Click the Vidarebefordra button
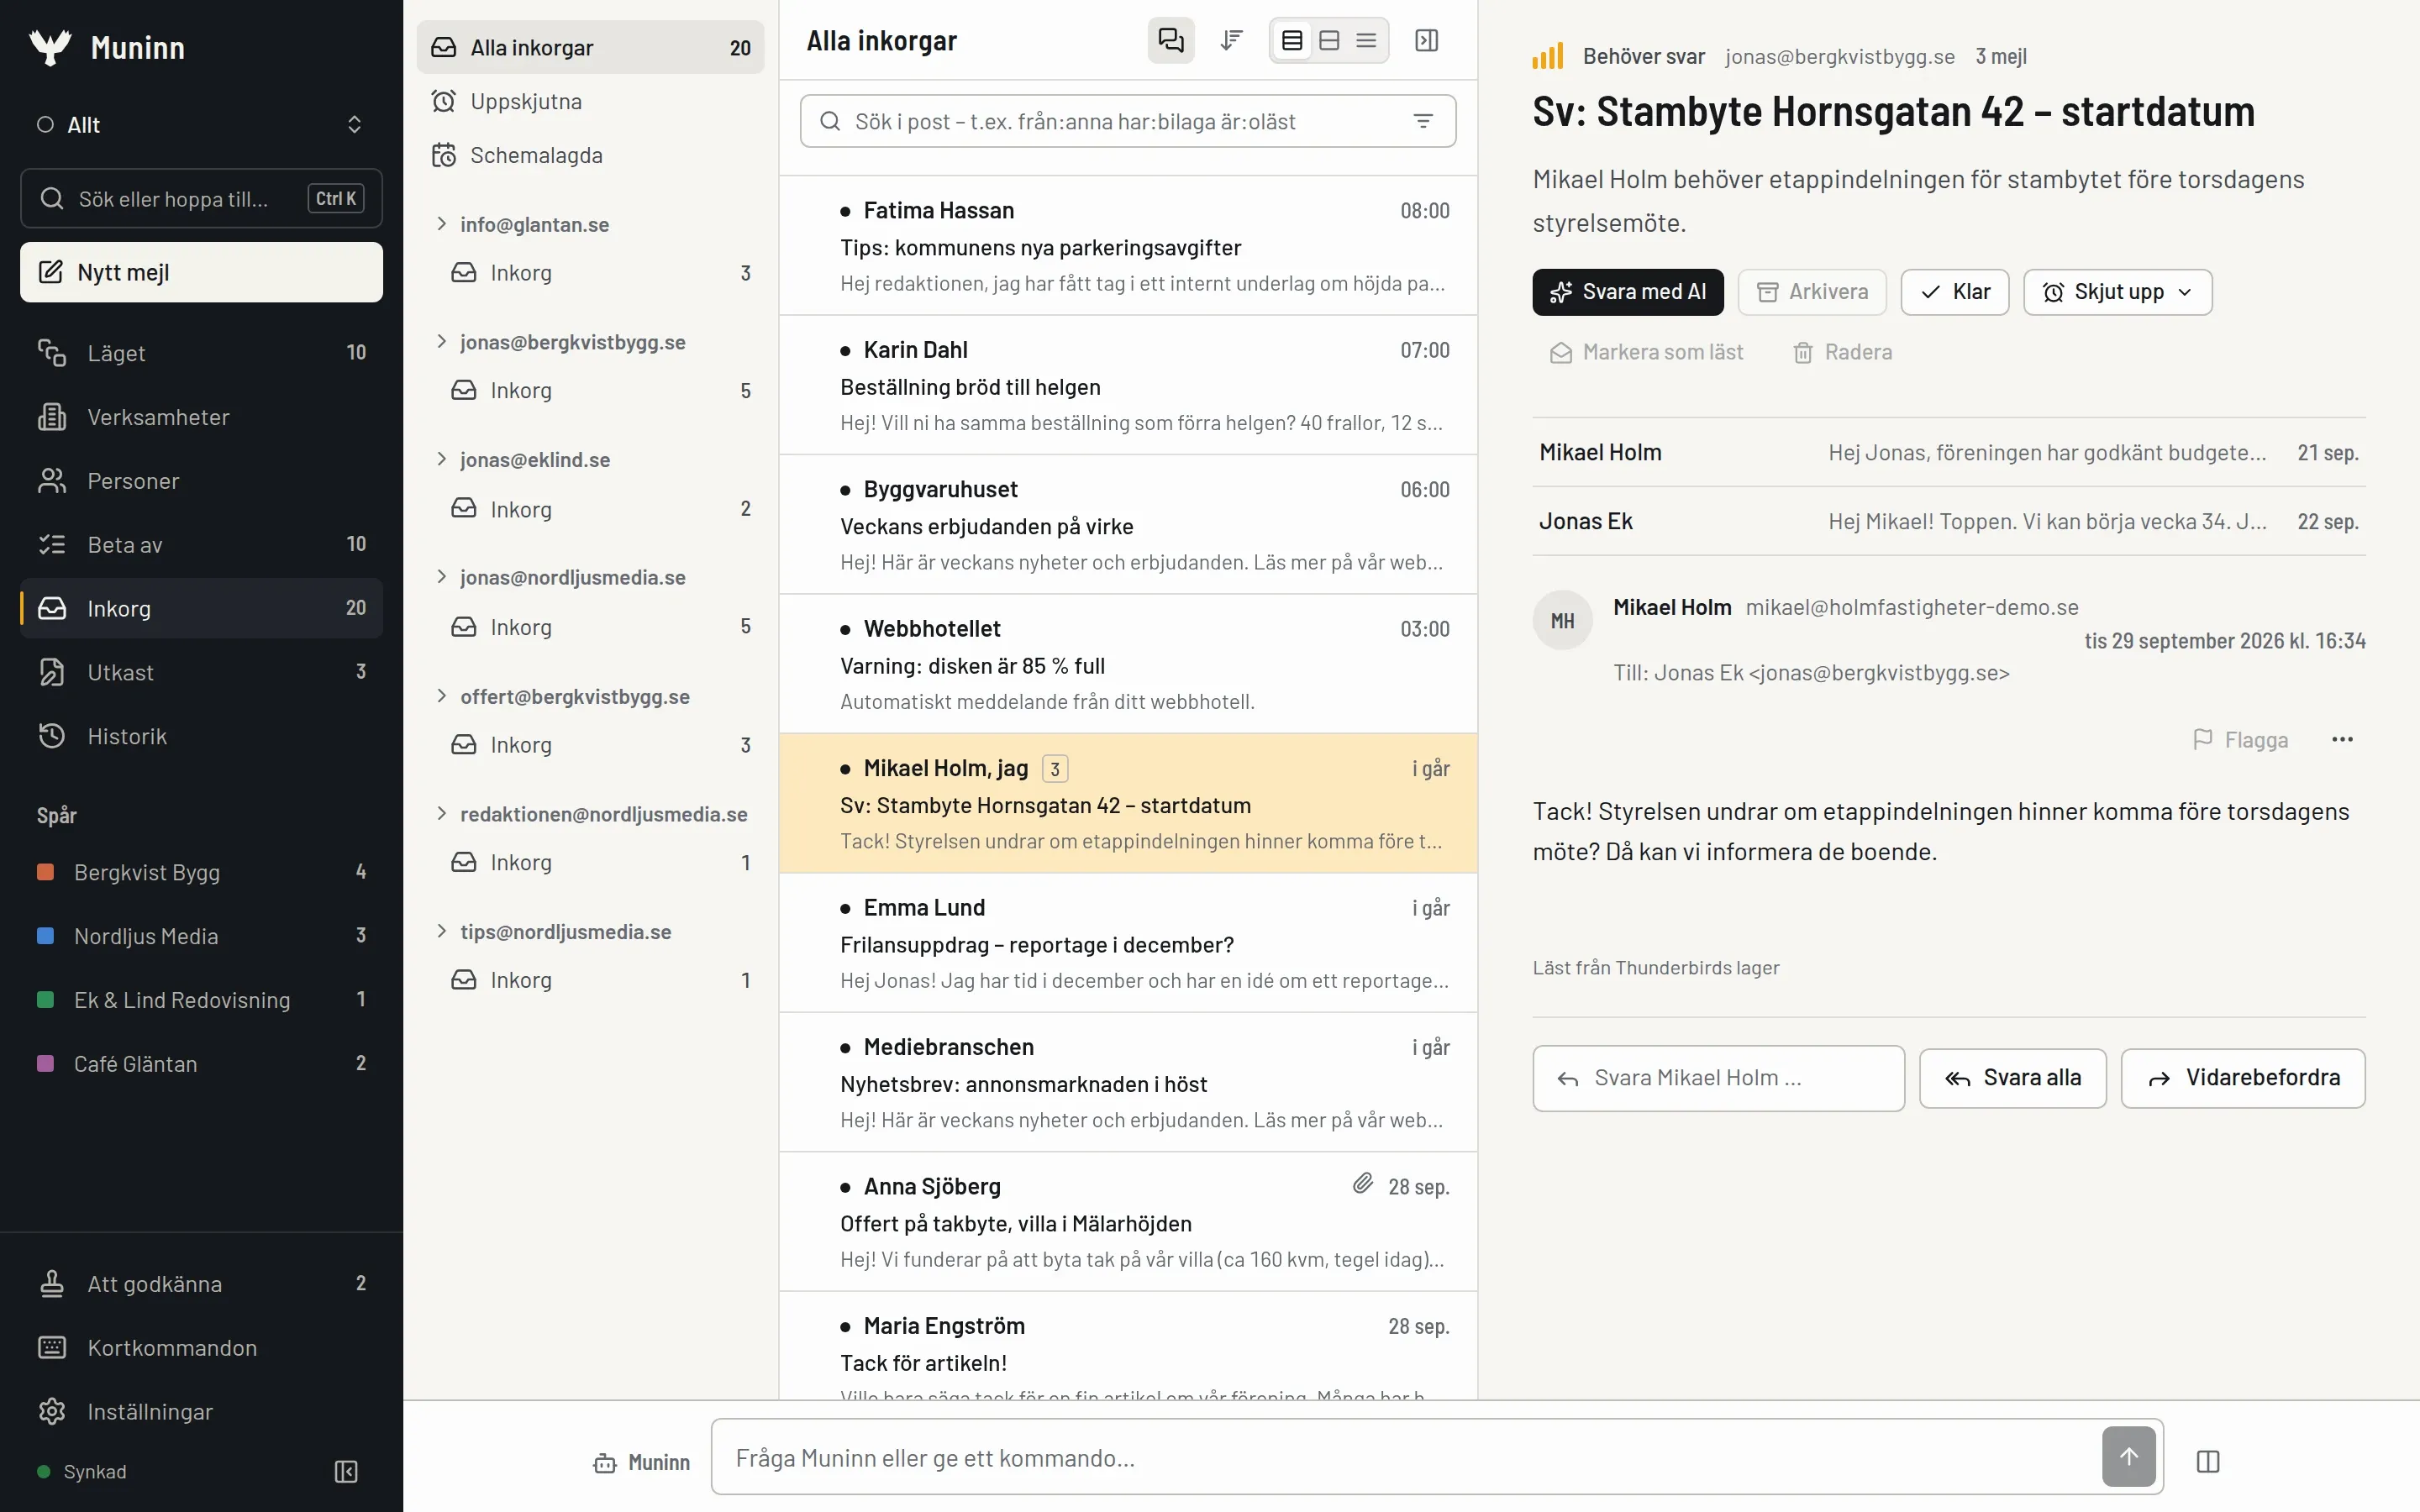This screenshot has height=1512, width=2420. point(2242,1078)
